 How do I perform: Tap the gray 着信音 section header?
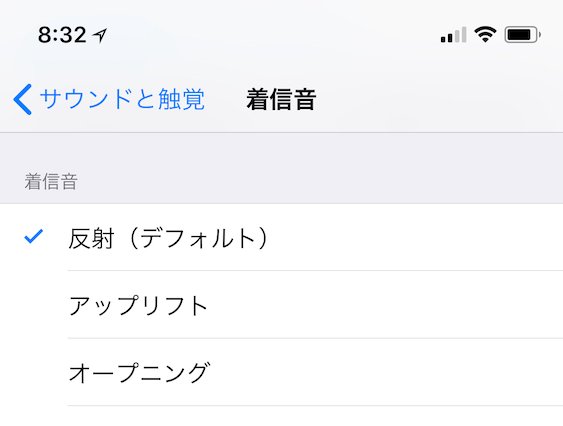51,181
